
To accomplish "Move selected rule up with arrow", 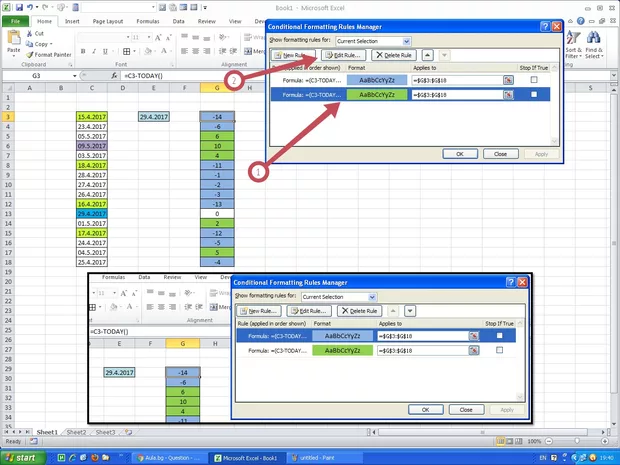I will [427, 55].
